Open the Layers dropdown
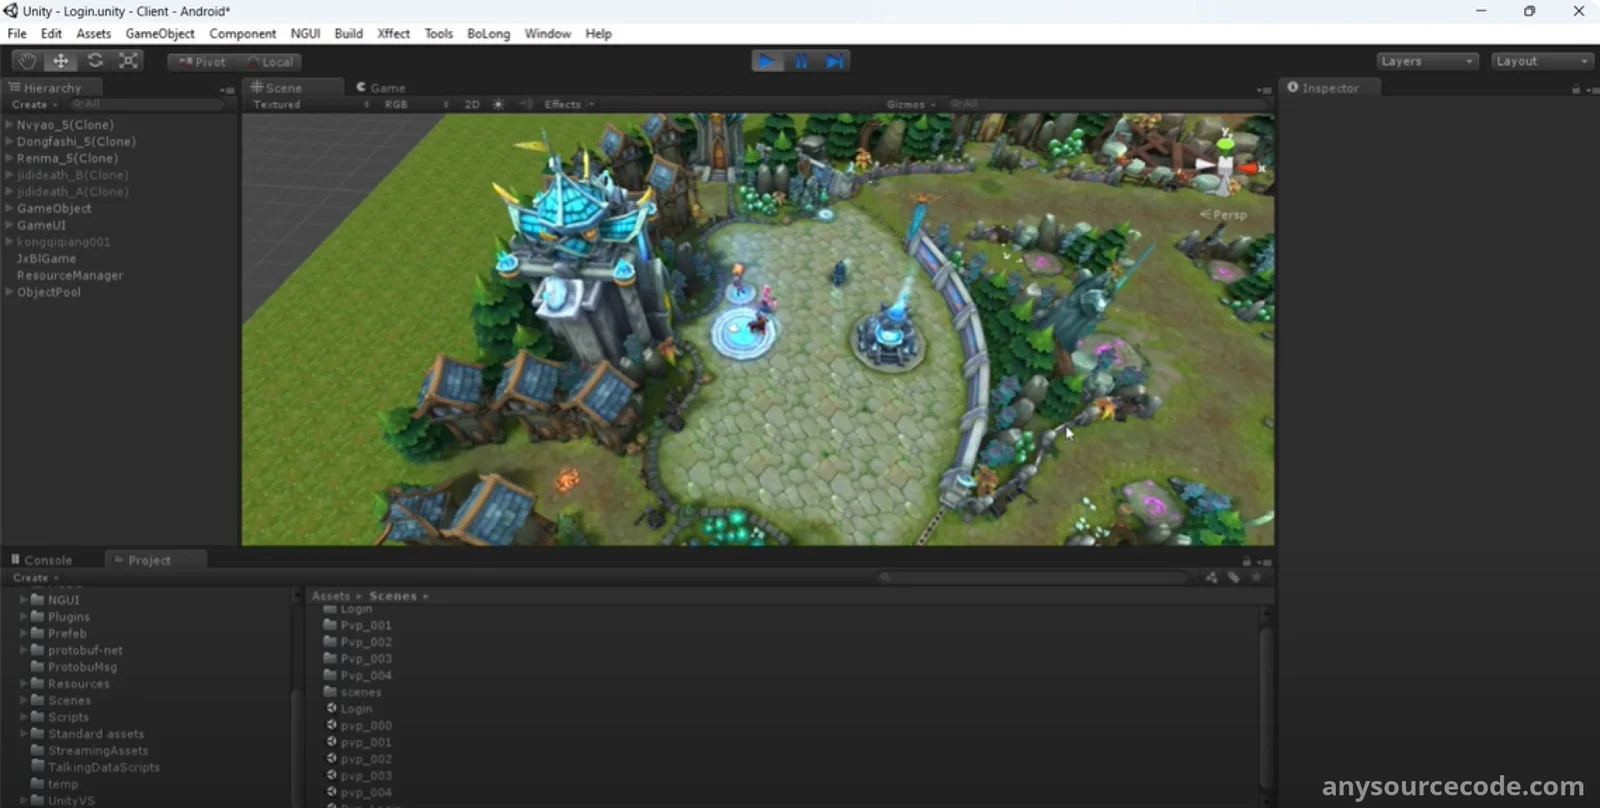Image resolution: width=1600 pixels, height=808 pixels. pyautogui.click(x=1427, y=61)
